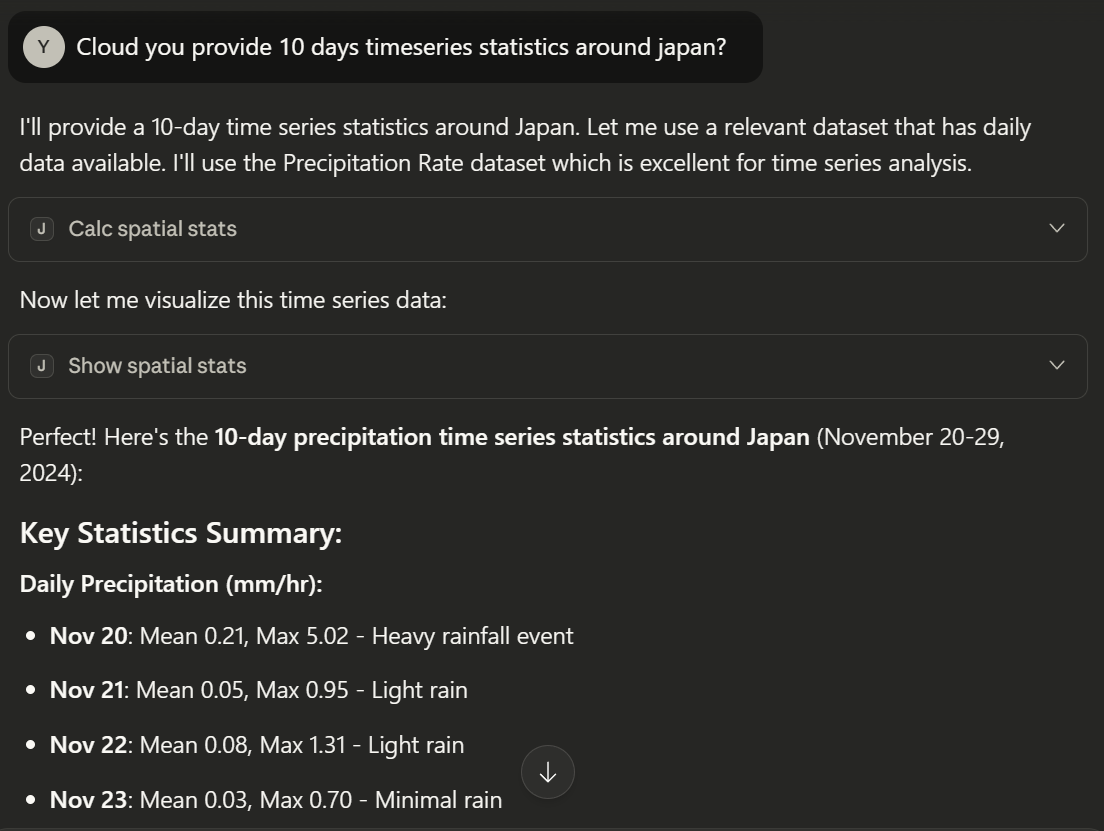Collapse the chevron on the Calc spatial stats row

pos(1057,228)
